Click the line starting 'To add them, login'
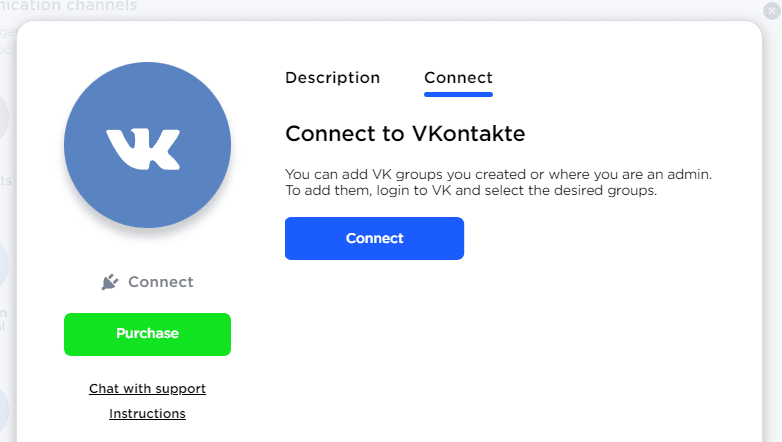This screenshot has width=782, height=442. [470, 190]
